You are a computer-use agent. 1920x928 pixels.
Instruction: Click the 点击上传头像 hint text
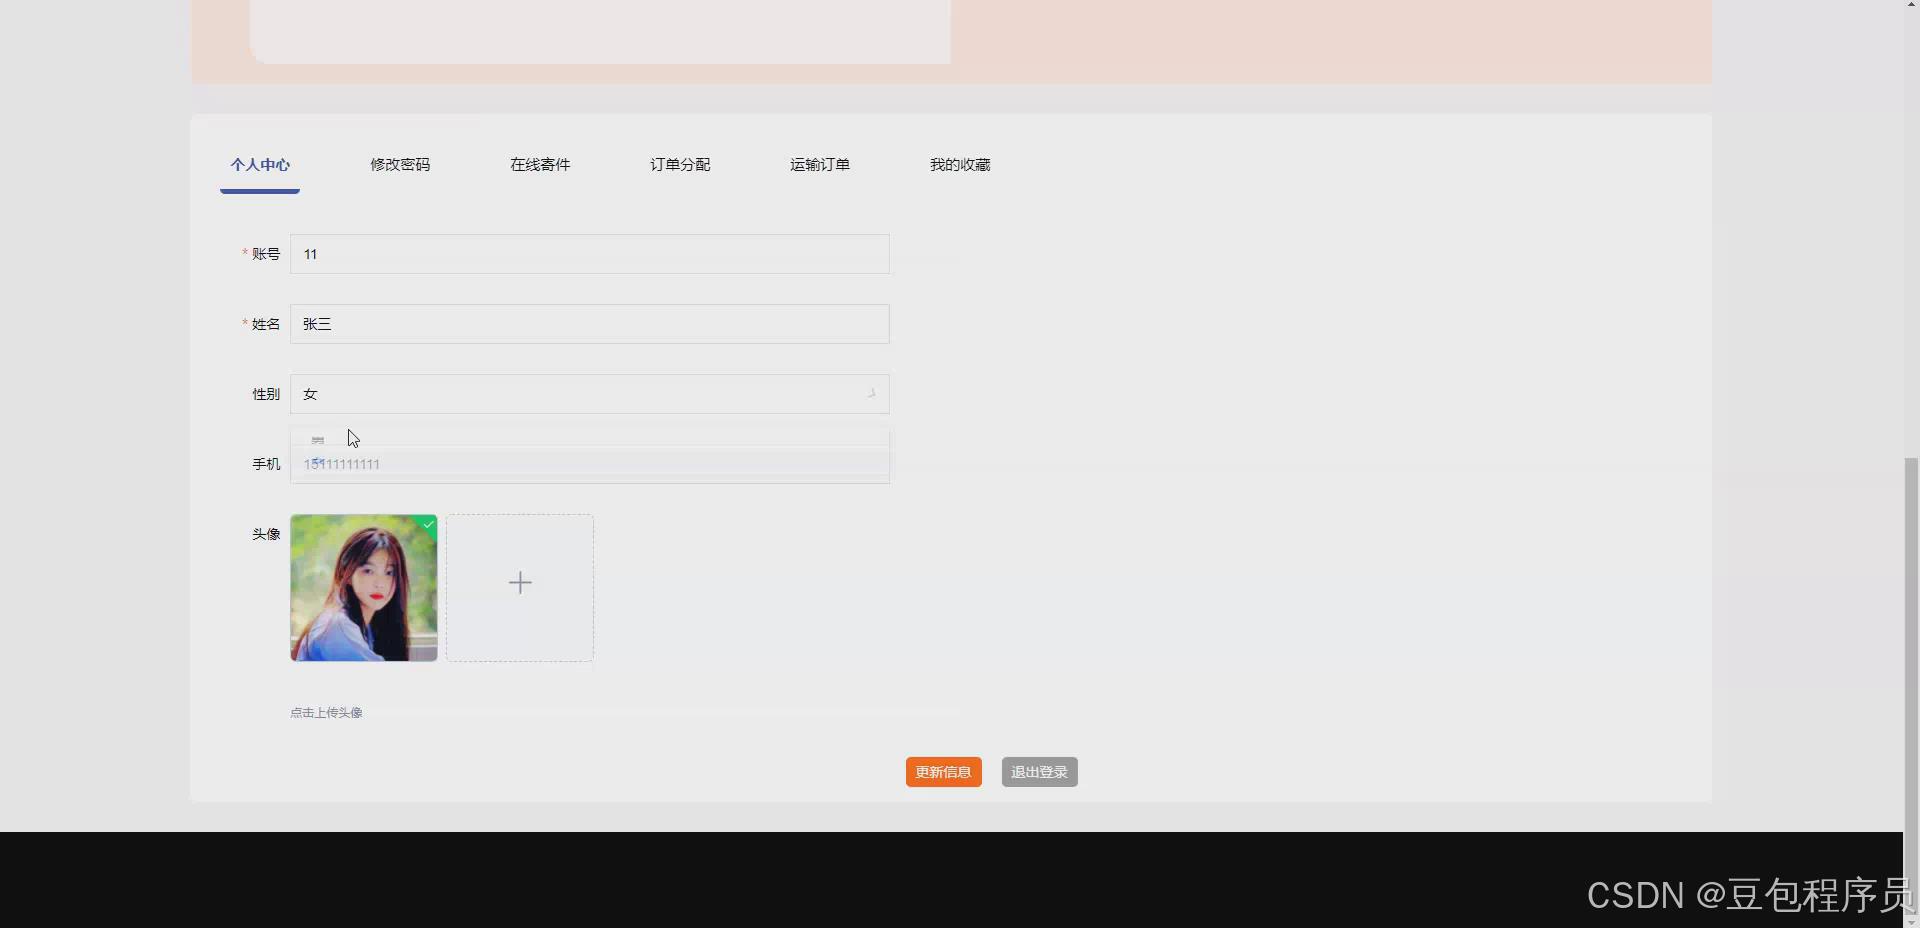tap(326, 713)
